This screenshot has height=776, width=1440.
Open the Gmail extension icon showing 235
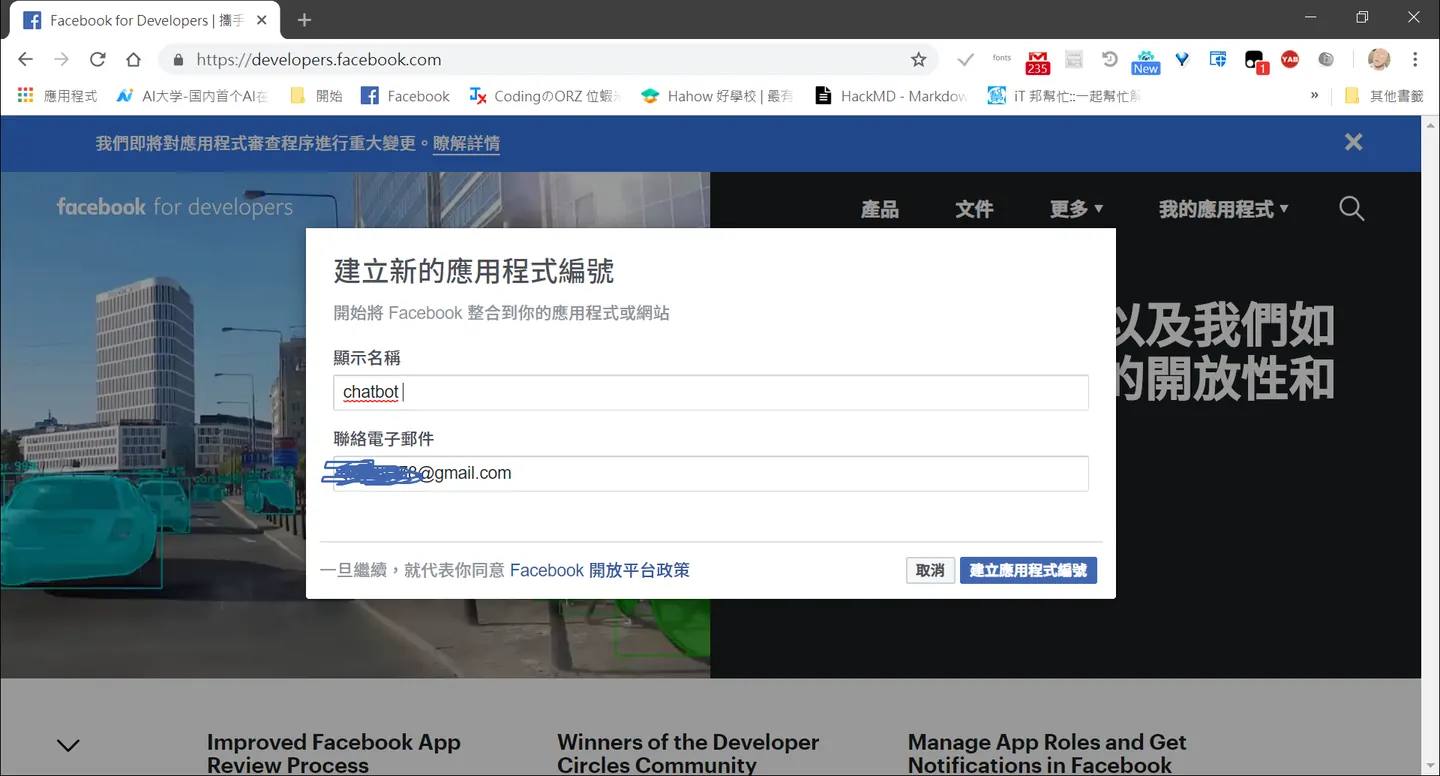tap(1037, 62)
